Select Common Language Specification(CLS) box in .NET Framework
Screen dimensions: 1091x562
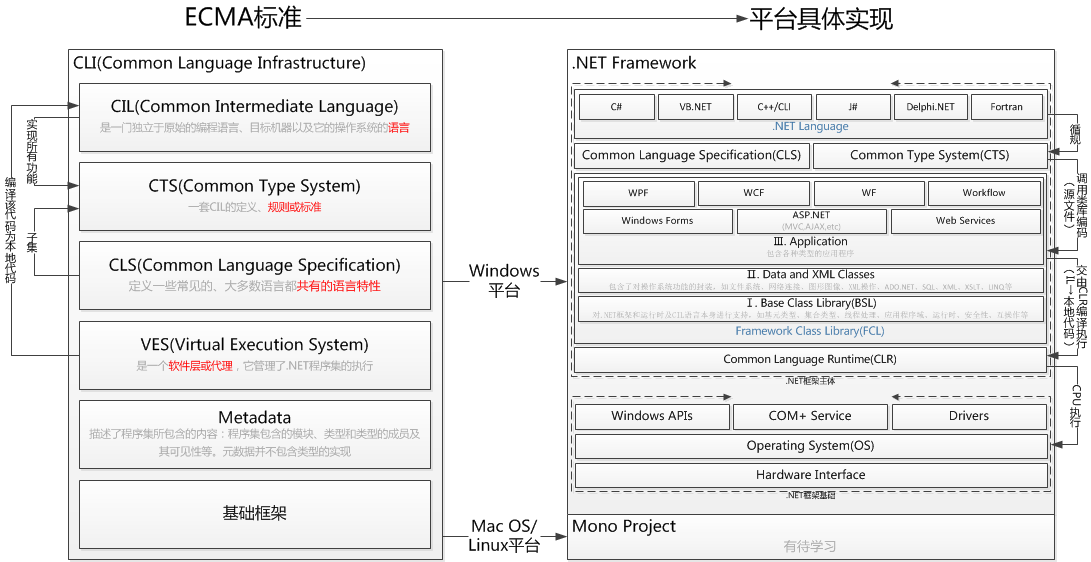click(692, 156)
